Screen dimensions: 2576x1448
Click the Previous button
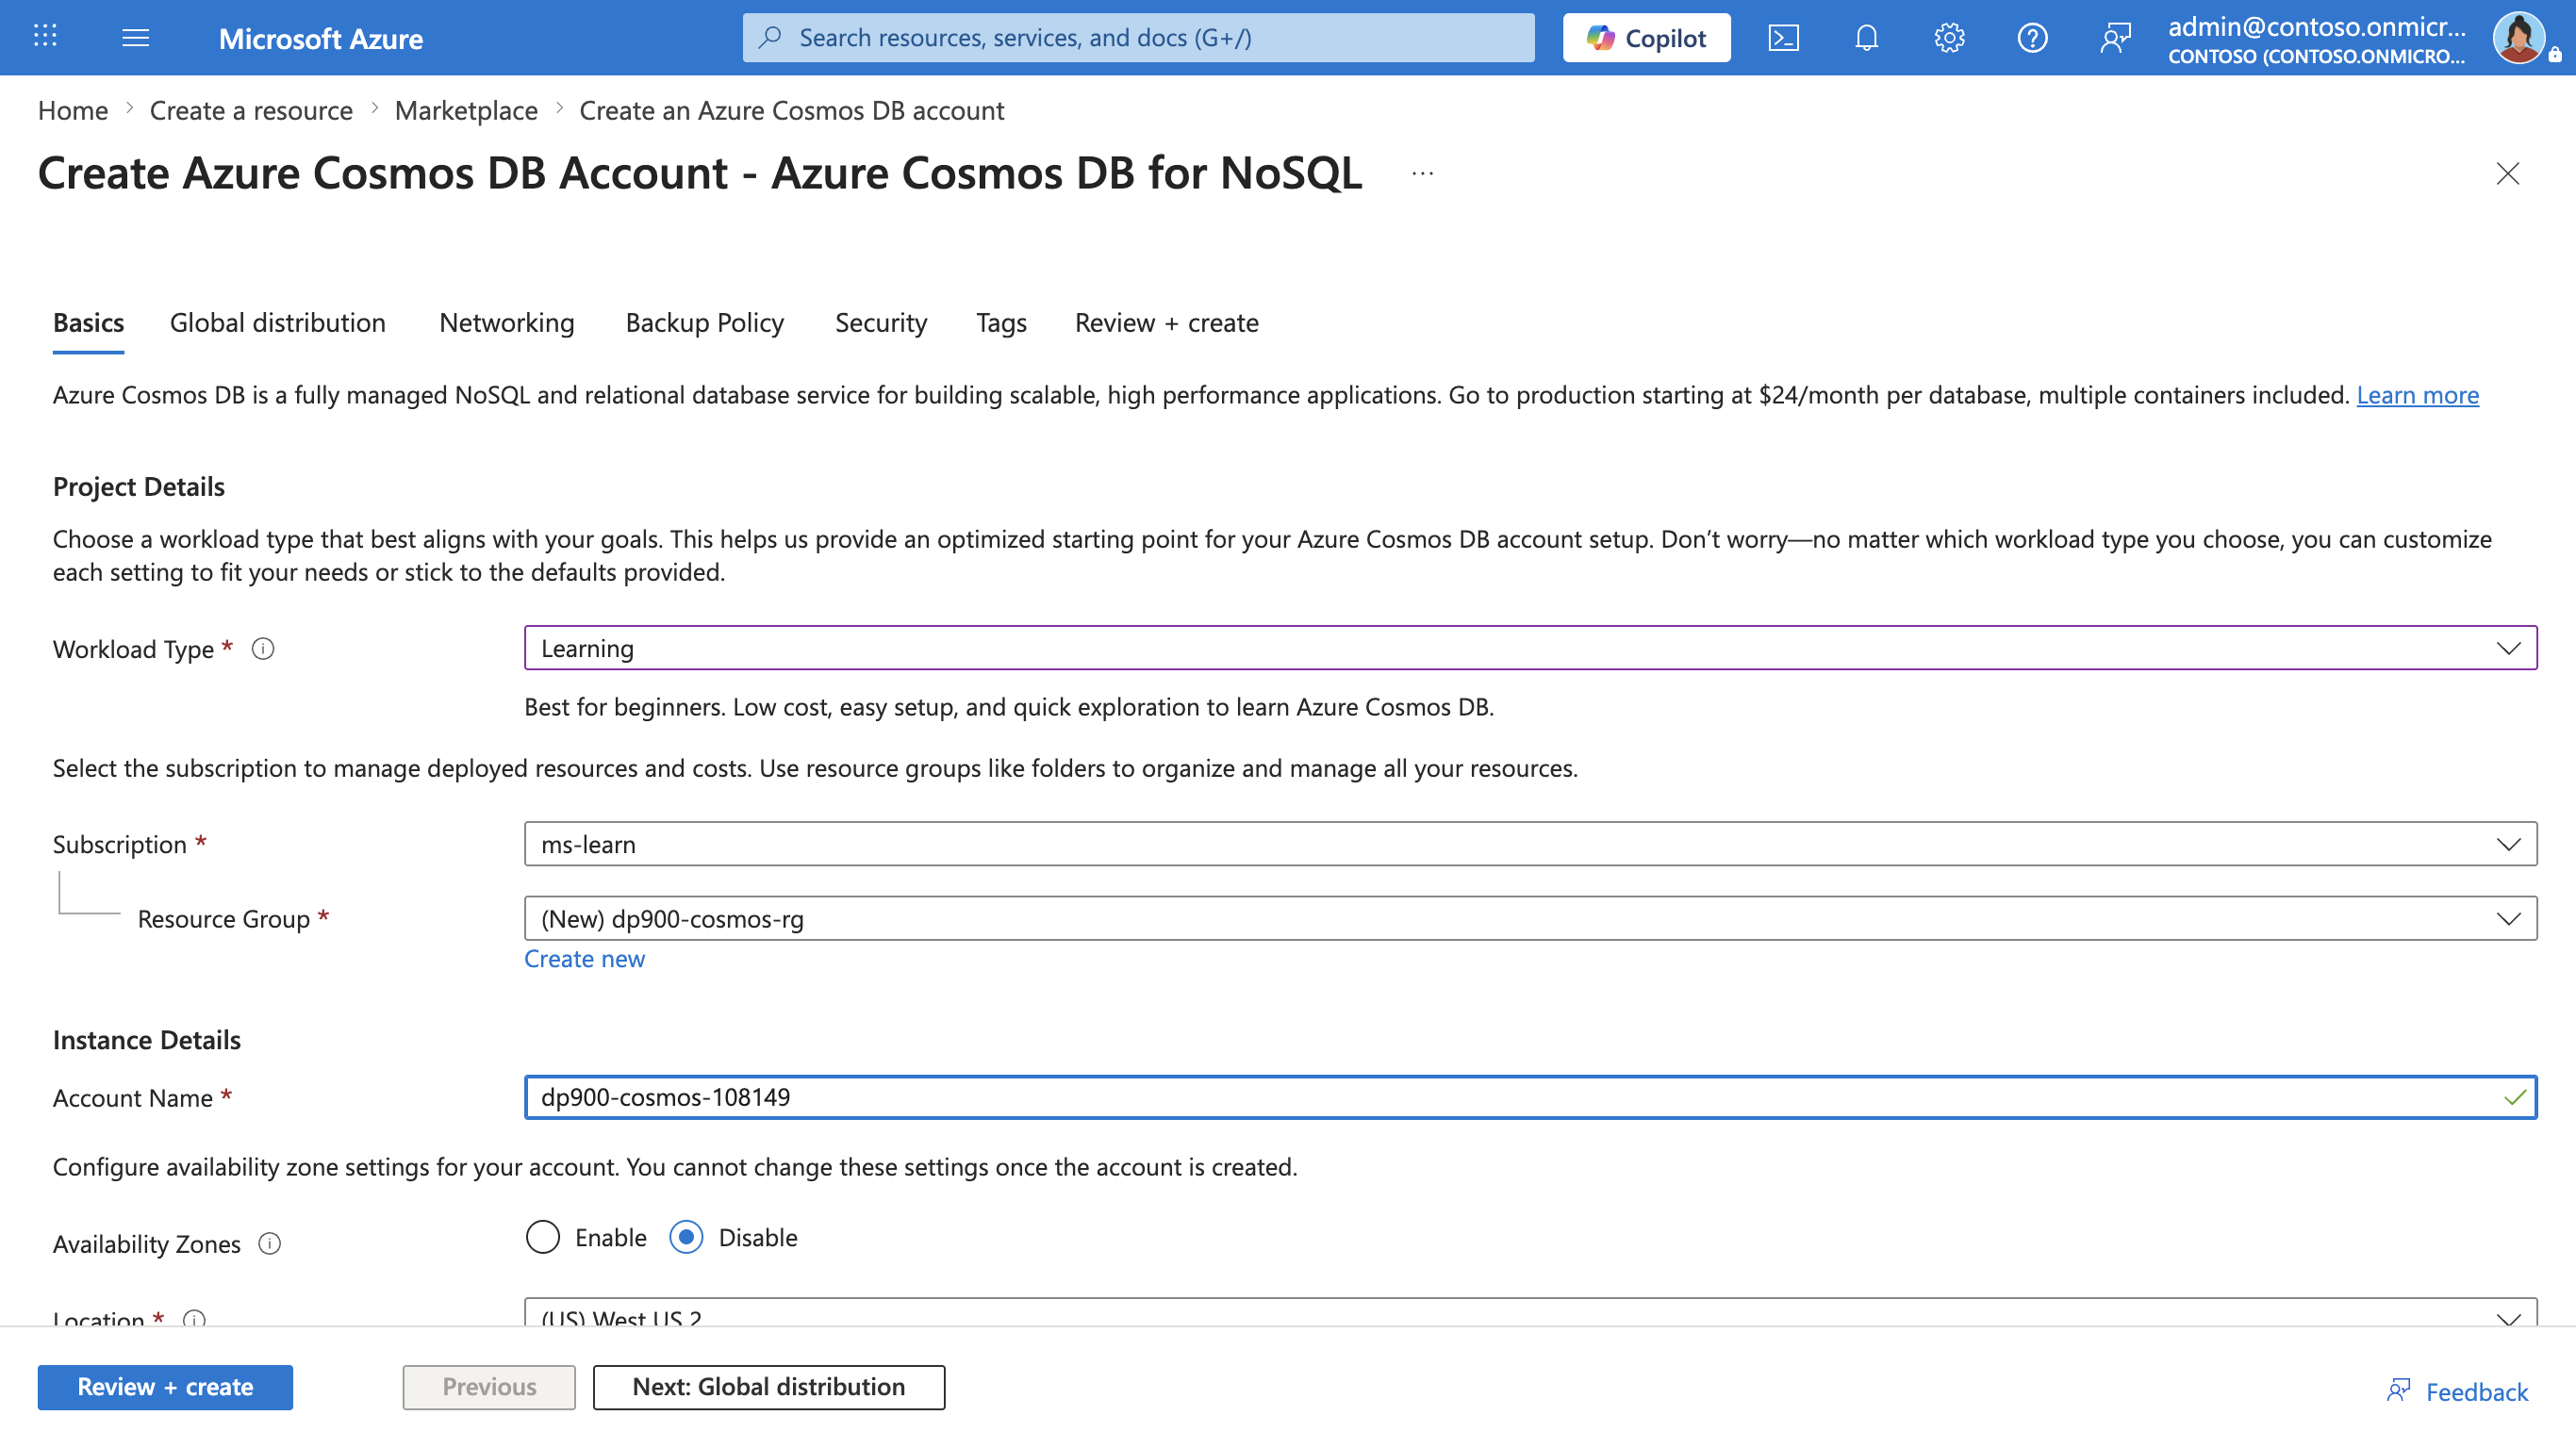coord(489,1387)
